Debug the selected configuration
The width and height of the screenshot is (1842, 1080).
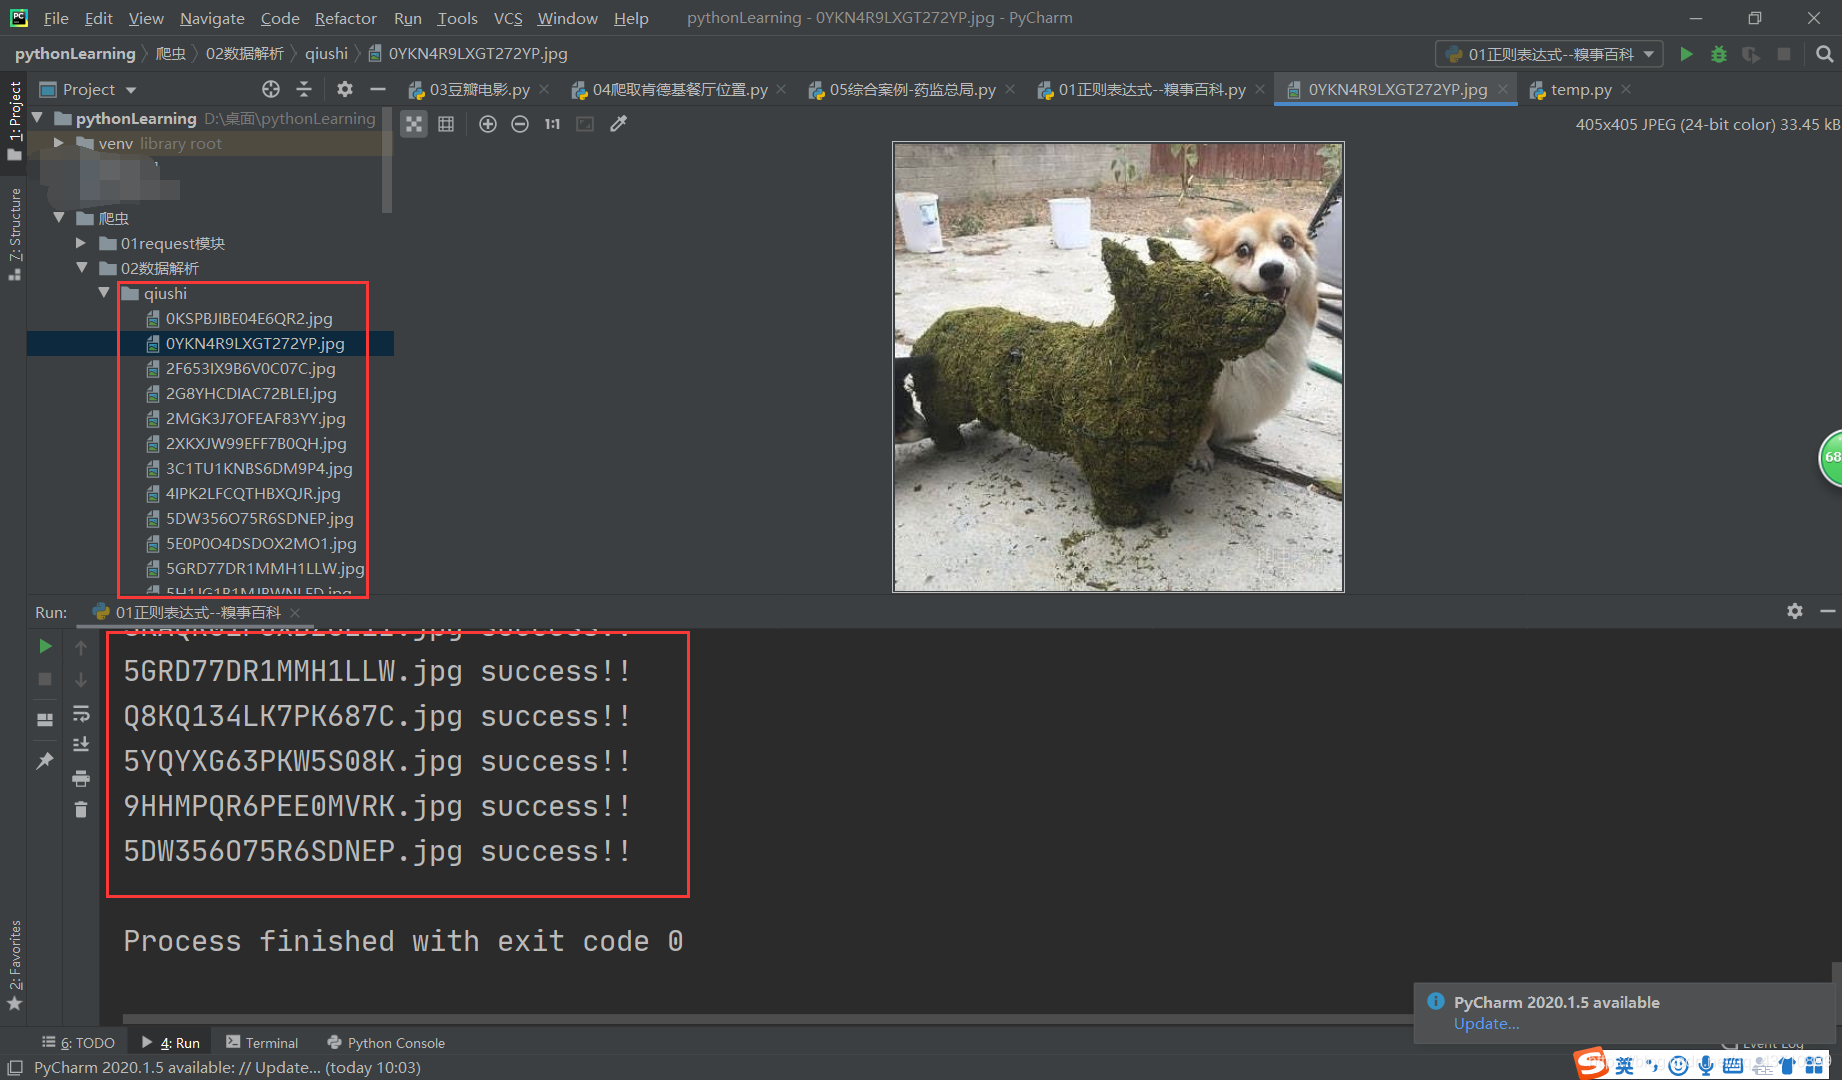[1719, 54]
